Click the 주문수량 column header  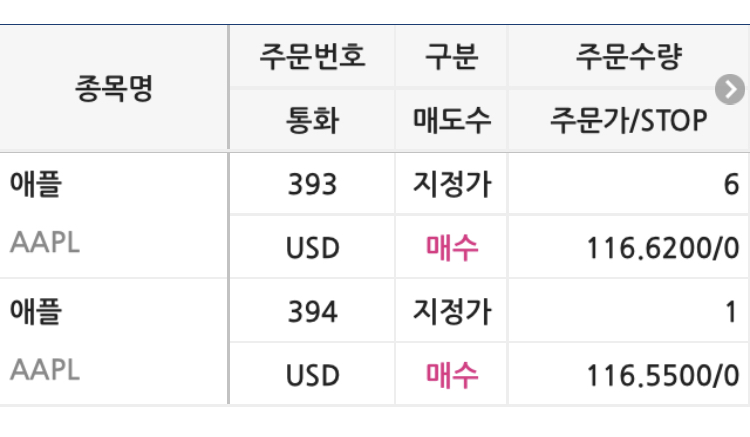[628, 57]
